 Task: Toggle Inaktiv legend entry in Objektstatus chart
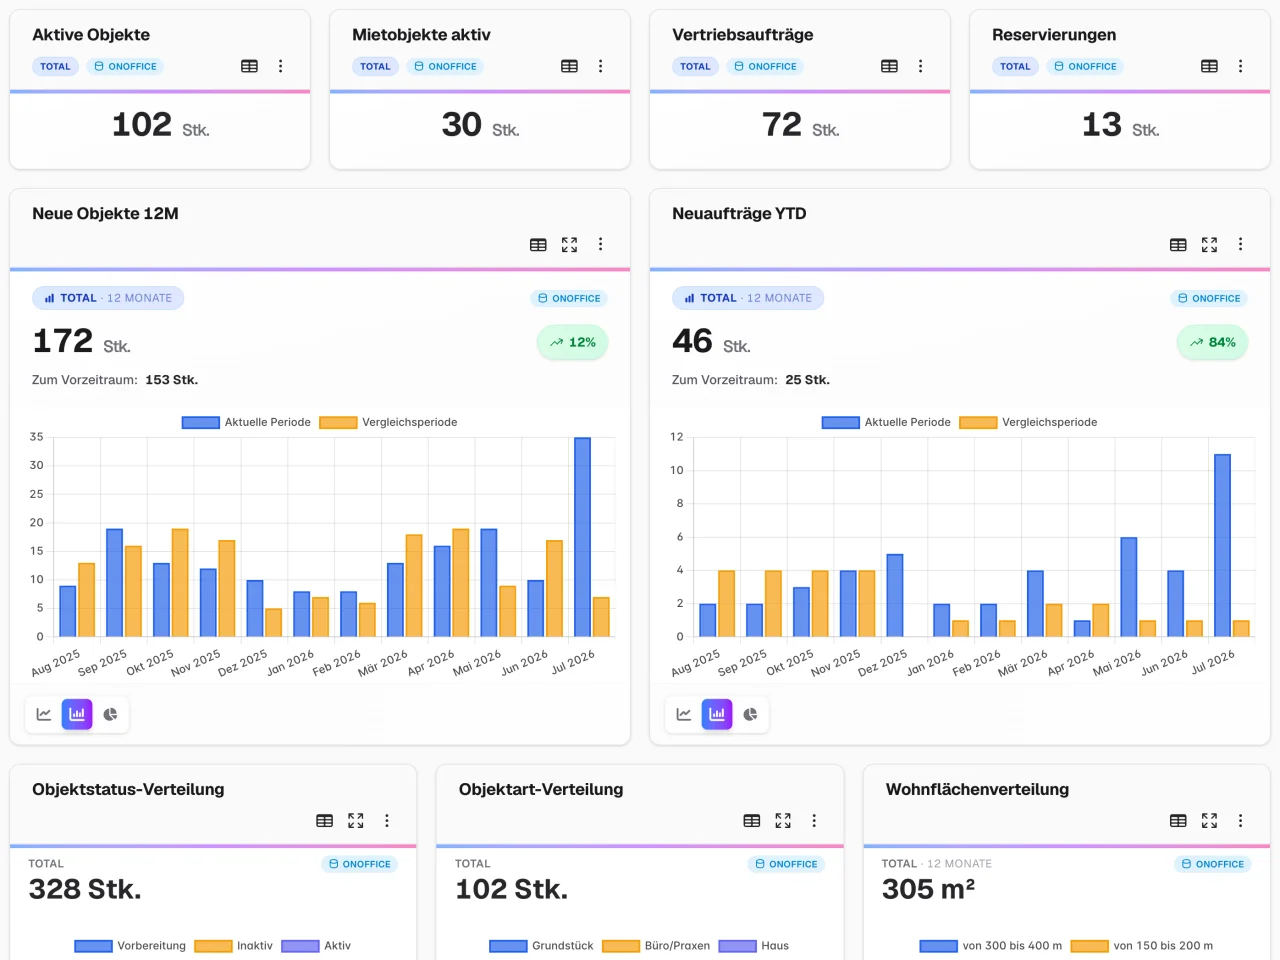coord(233,946)
